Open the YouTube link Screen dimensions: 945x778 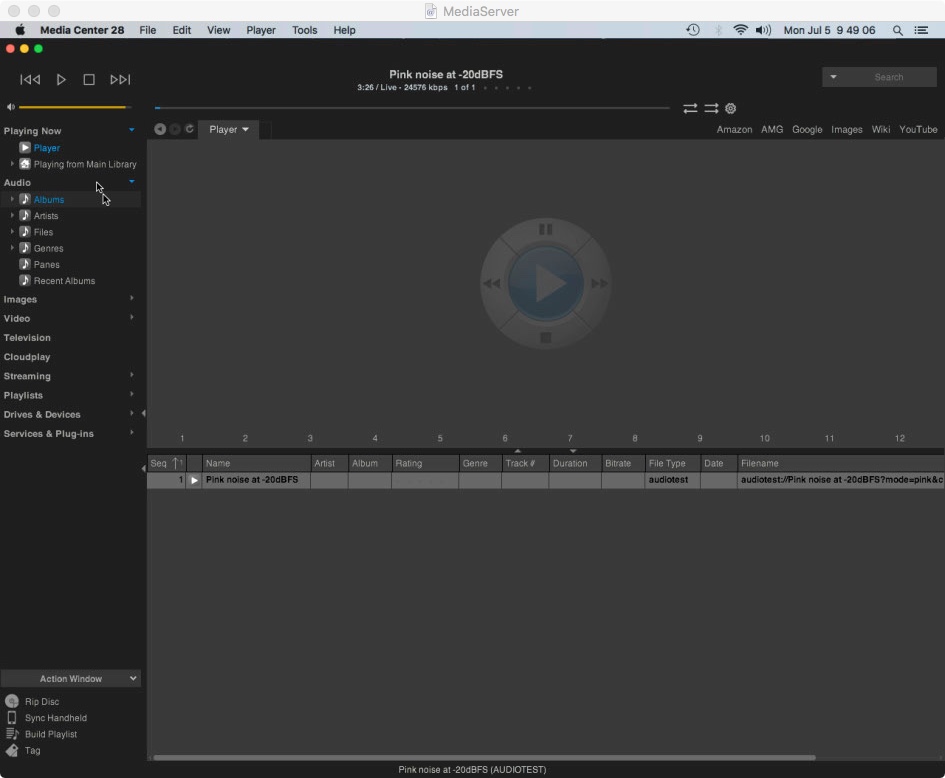tap(918, 130)
